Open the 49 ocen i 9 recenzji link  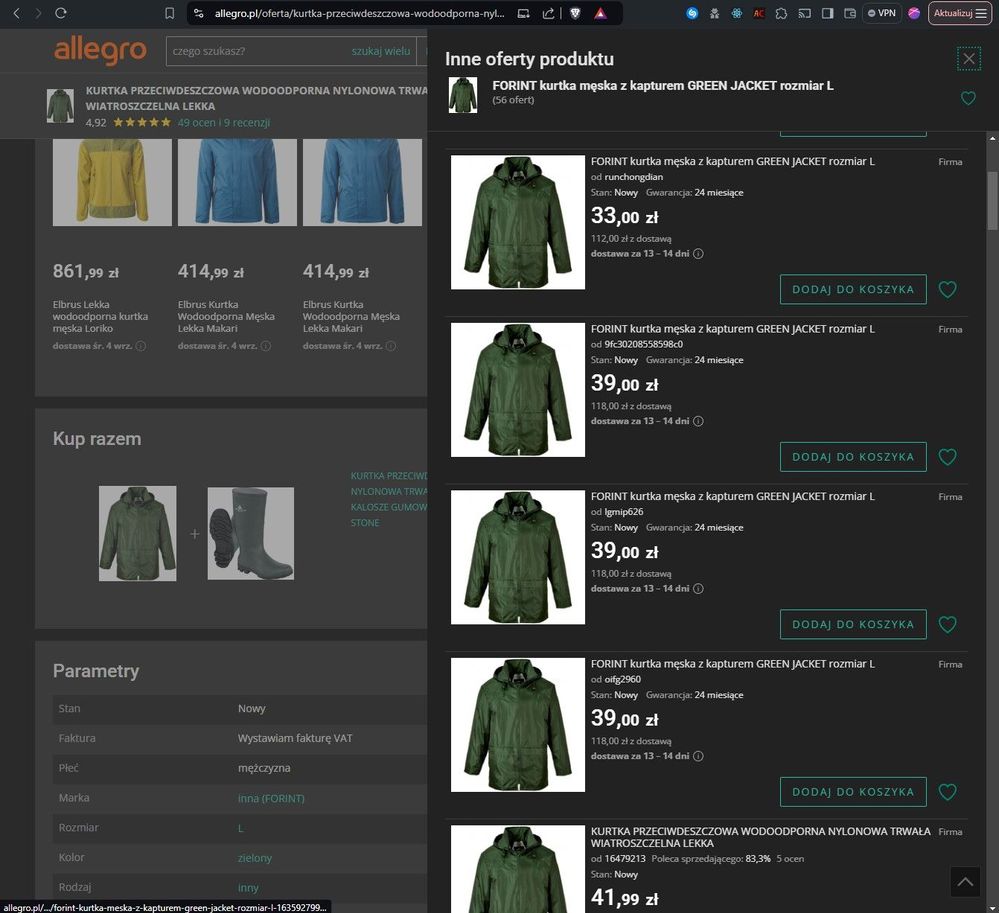click(224, 122)
